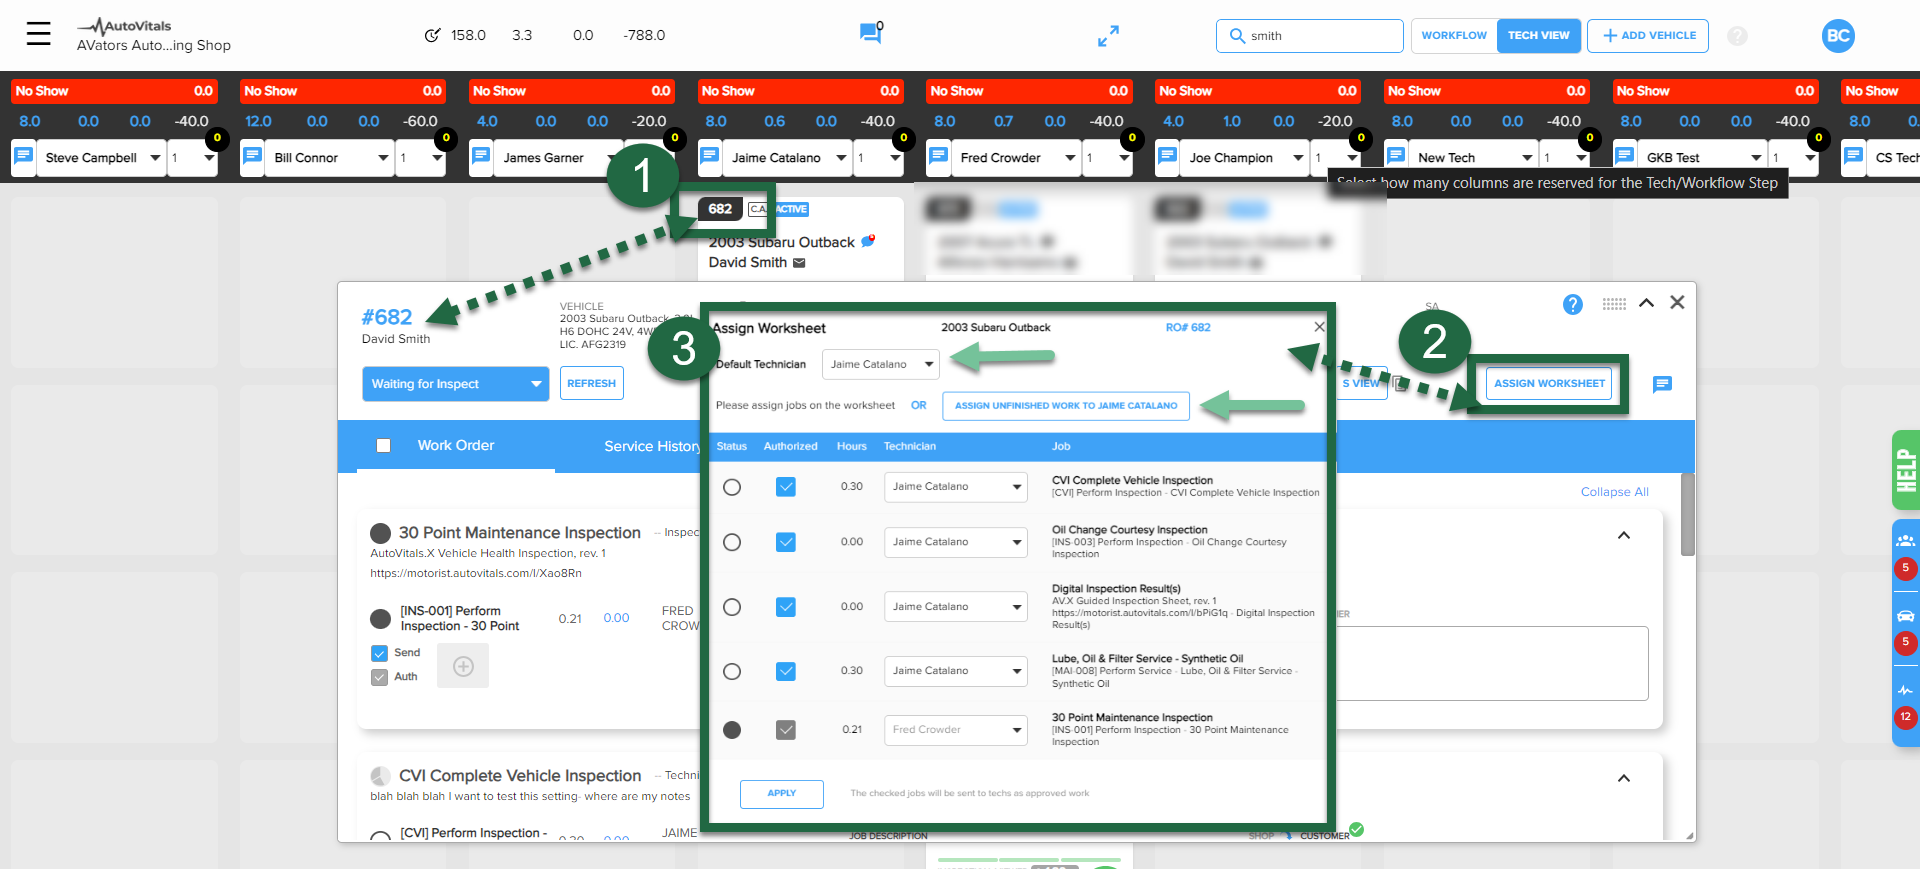Open the hamburger main menu
Screen dimensions: 1920x869
tap(39, 34)
